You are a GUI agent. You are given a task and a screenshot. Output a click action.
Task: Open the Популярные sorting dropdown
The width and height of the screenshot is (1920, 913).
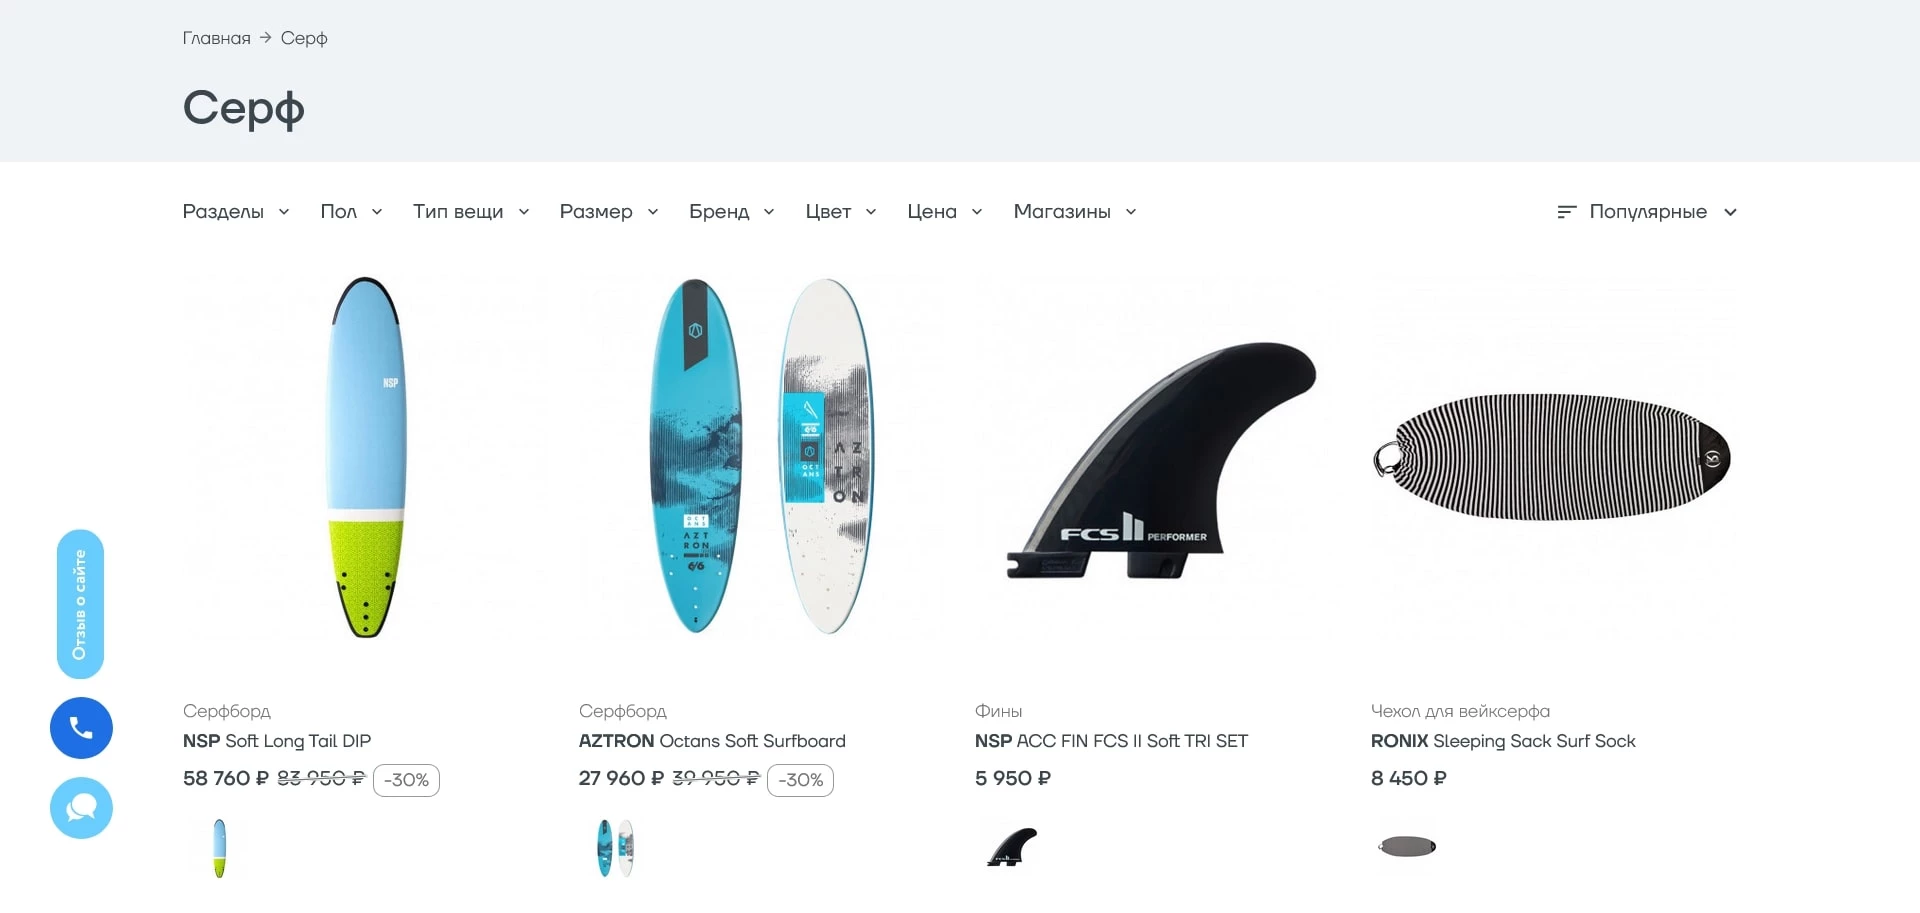(1647, 212)
